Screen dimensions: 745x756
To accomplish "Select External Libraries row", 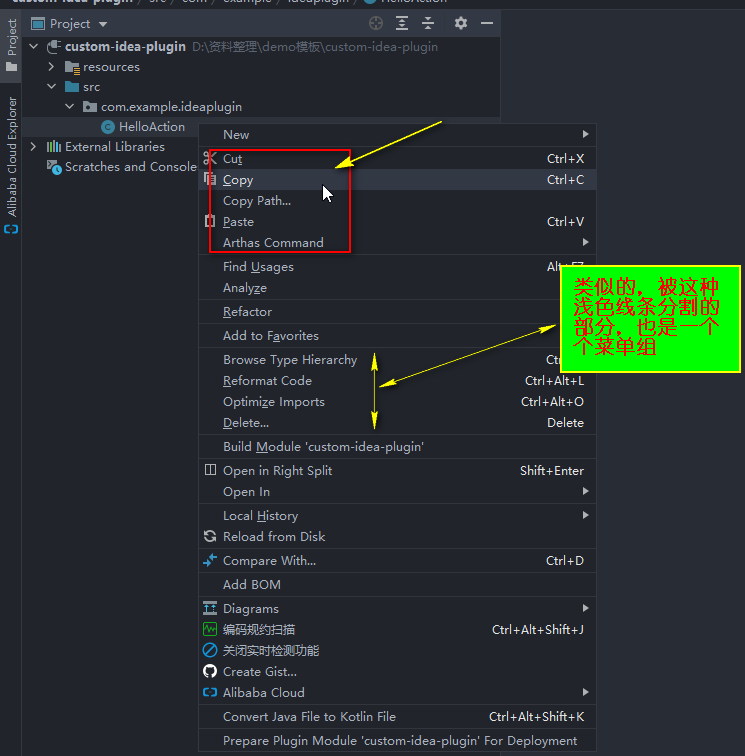I will pyautogui.click(x=110, y=147).
